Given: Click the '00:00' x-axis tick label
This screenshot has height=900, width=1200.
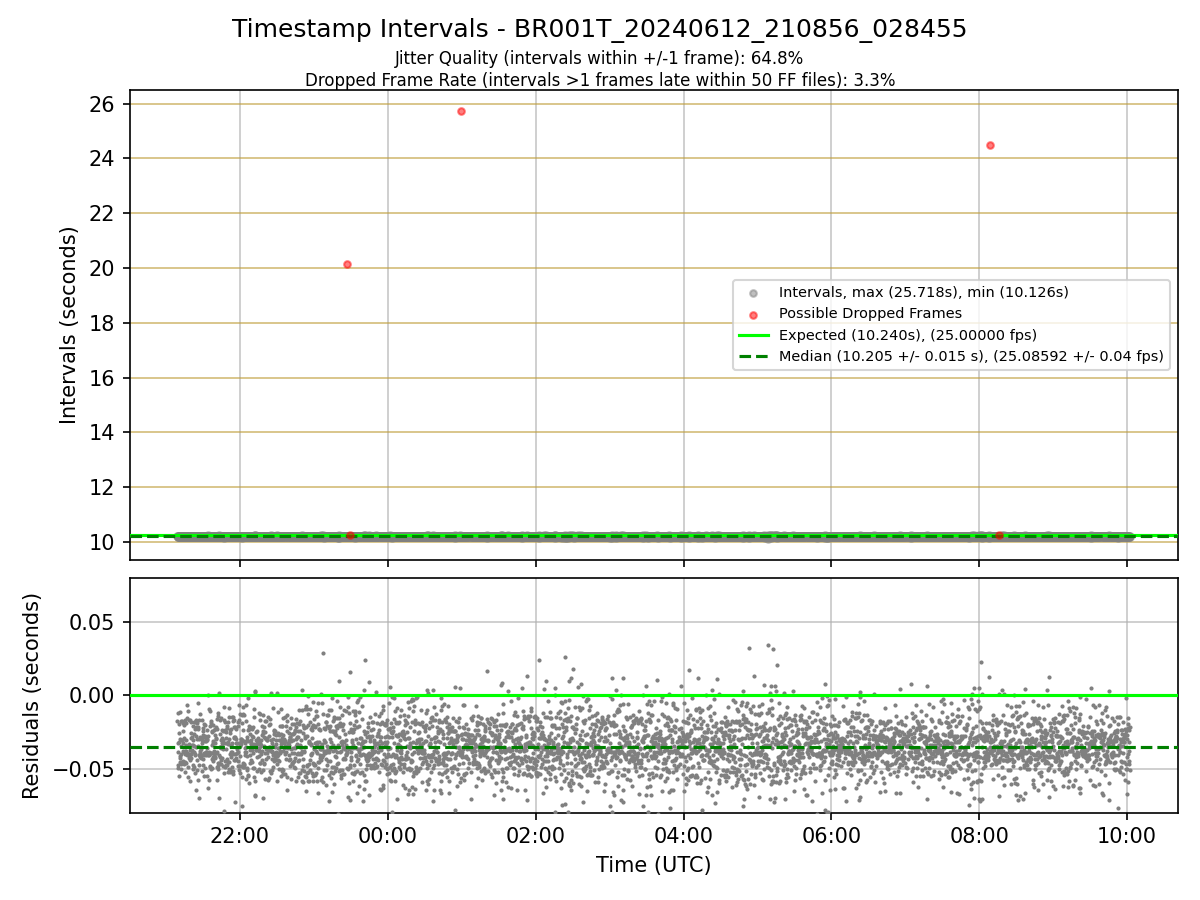Looking at the screenshot, I should (x=387, y=836).
